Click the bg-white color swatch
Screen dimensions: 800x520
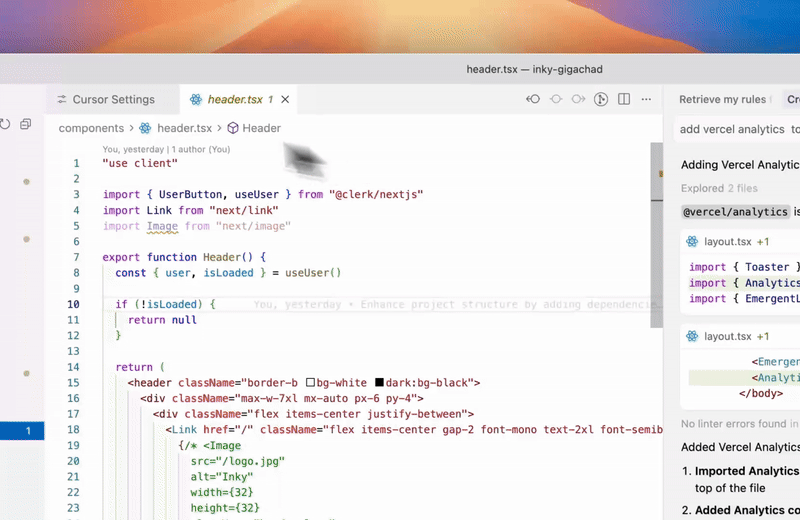click(x=310, y=382)
